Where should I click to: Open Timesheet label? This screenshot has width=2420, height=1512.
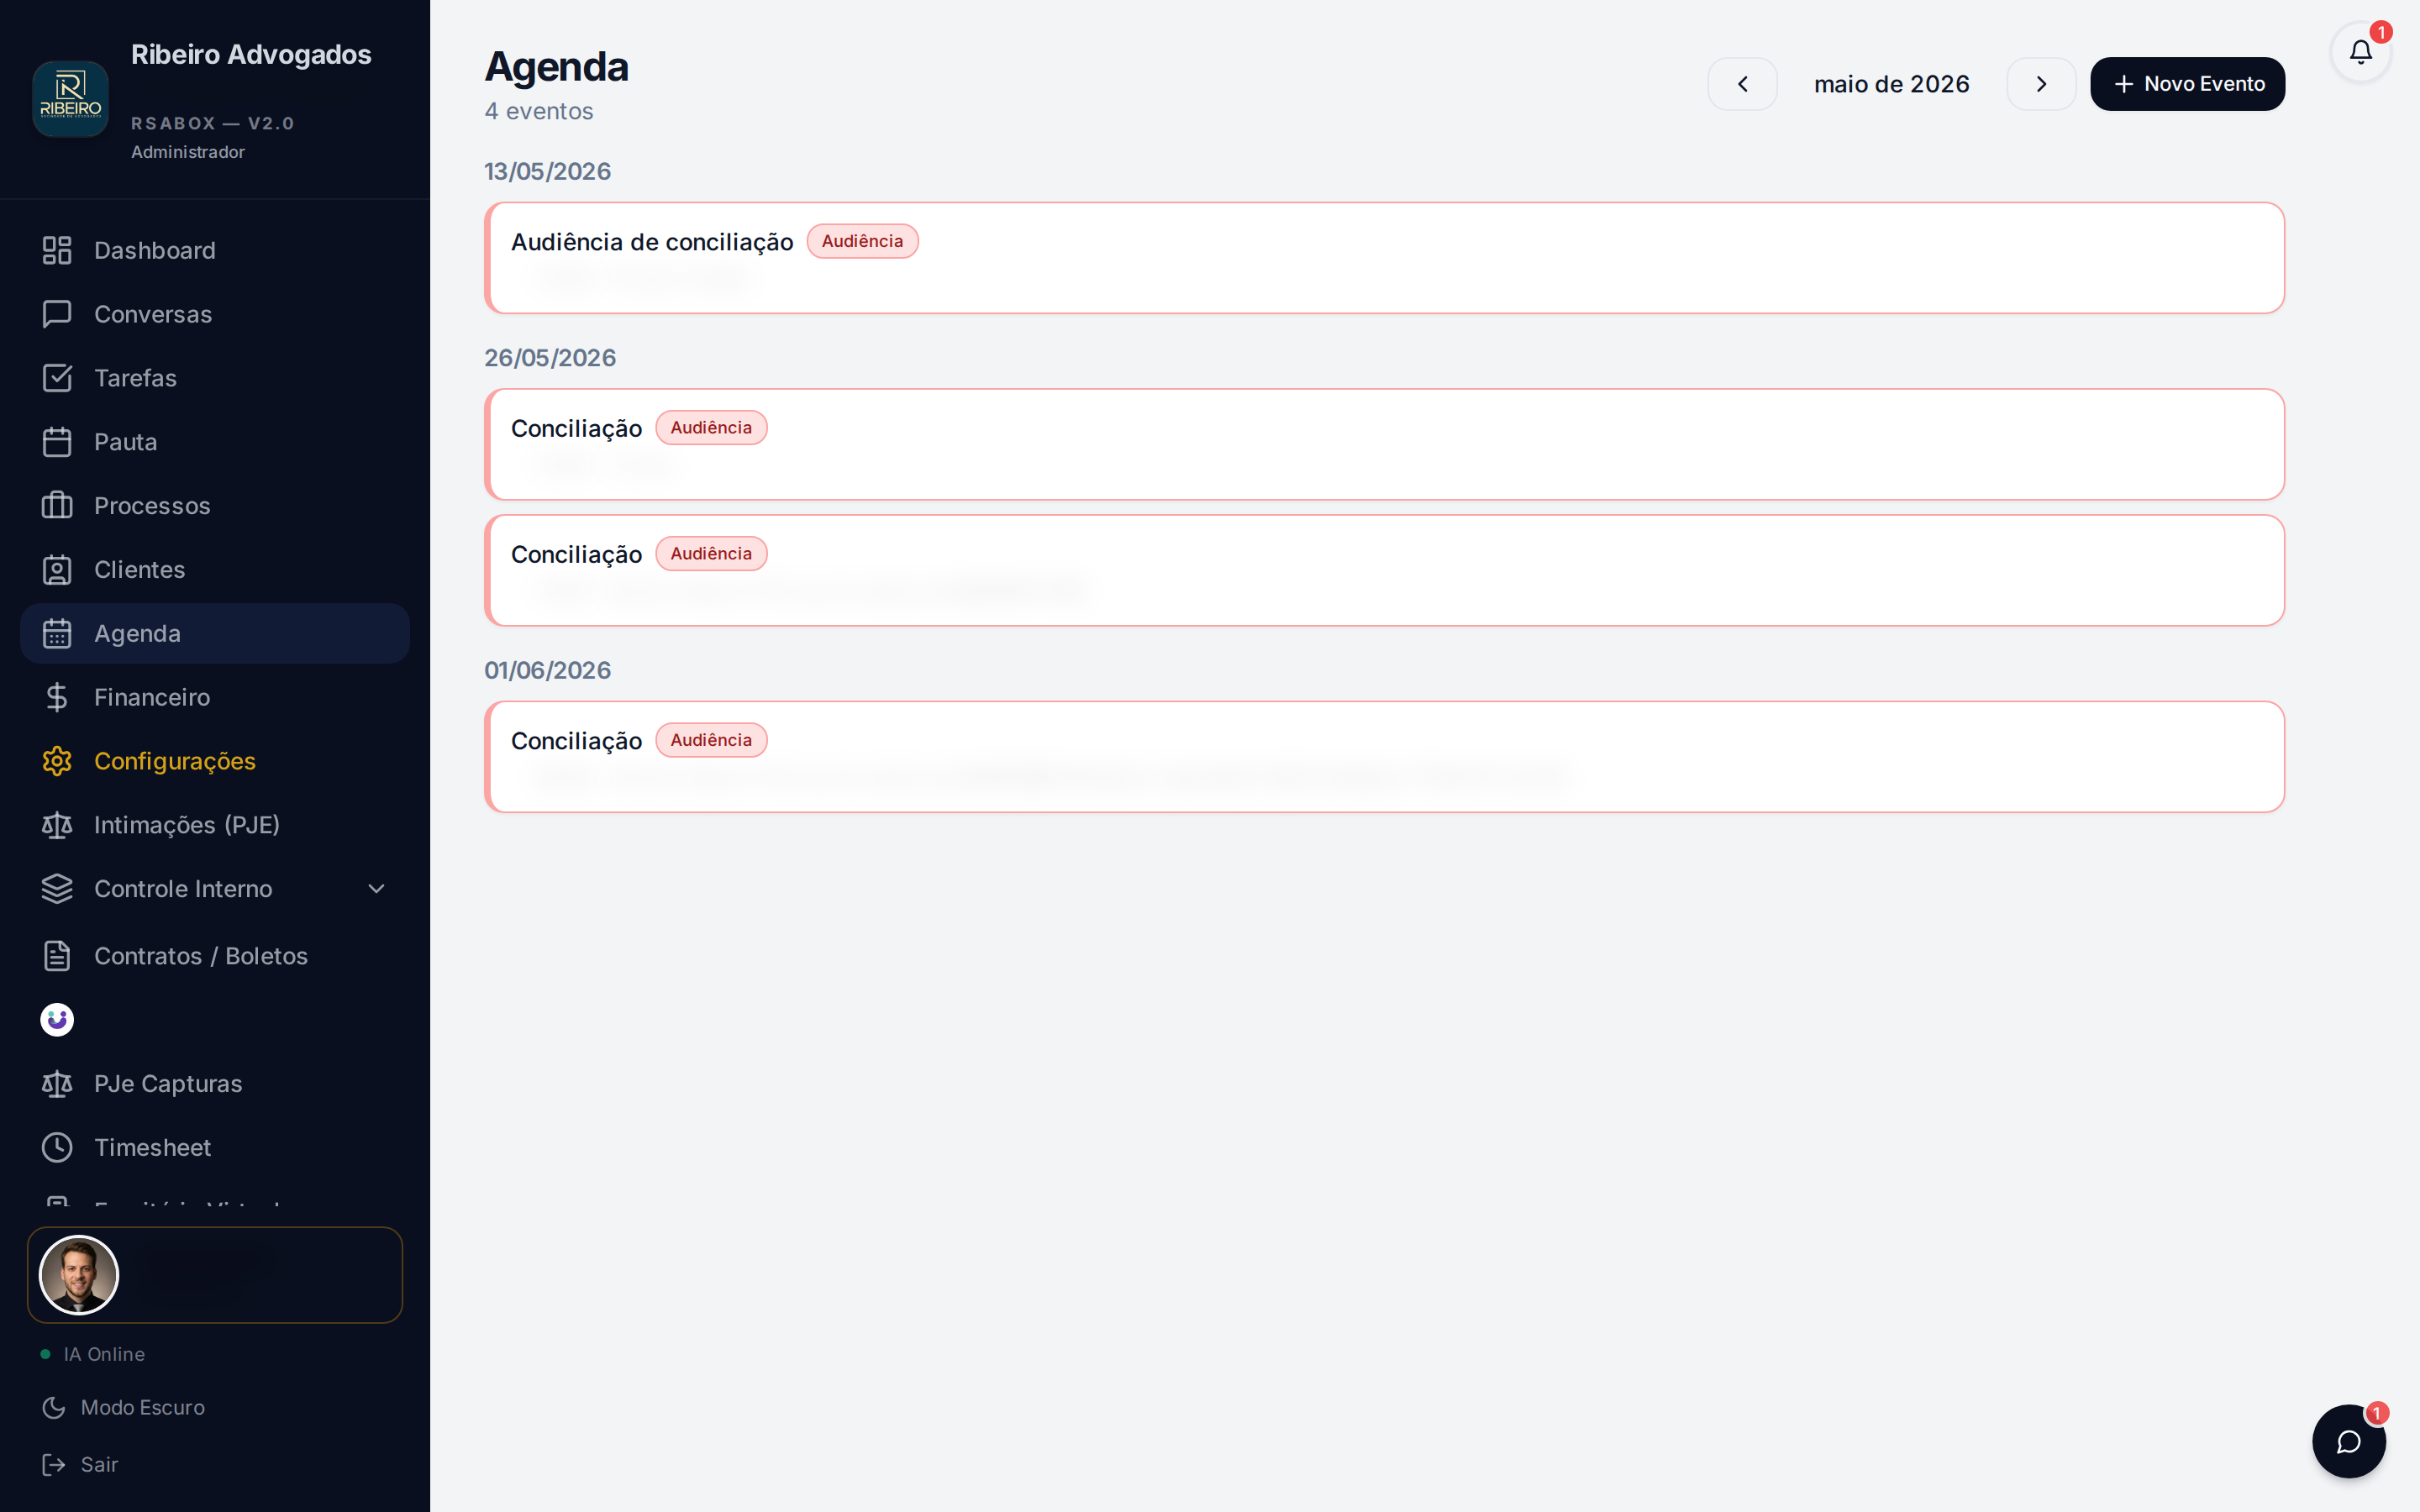tap(152, 1148)
